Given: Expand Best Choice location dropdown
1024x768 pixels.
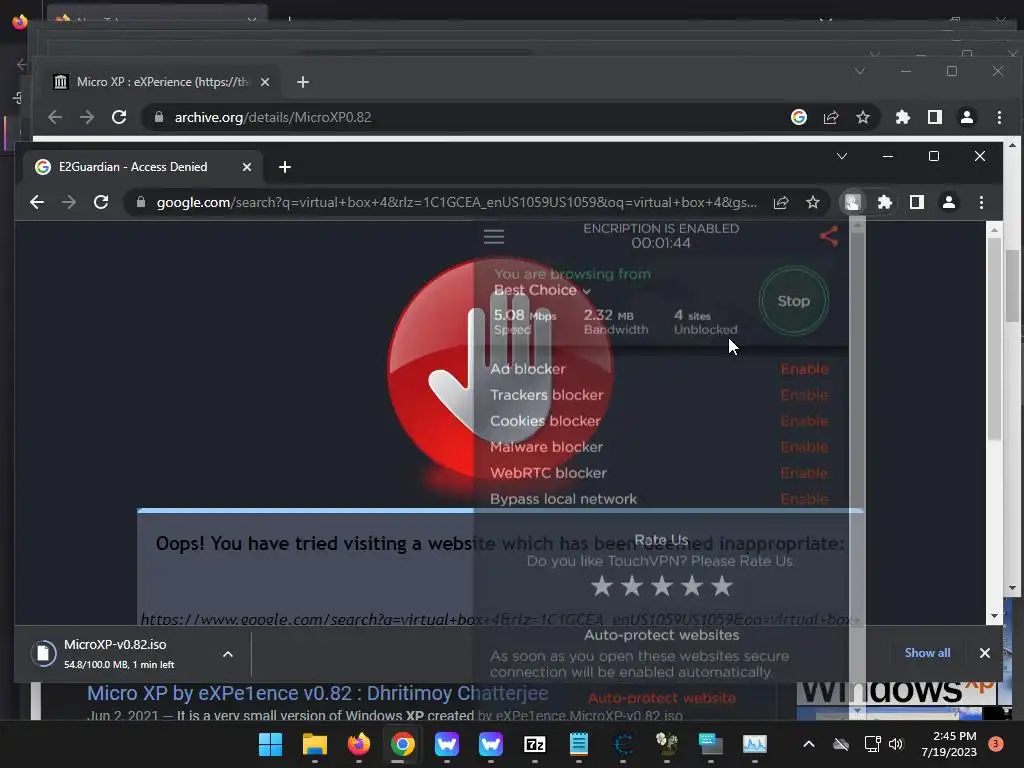Looking at the screenshot, I should (542, 290).
